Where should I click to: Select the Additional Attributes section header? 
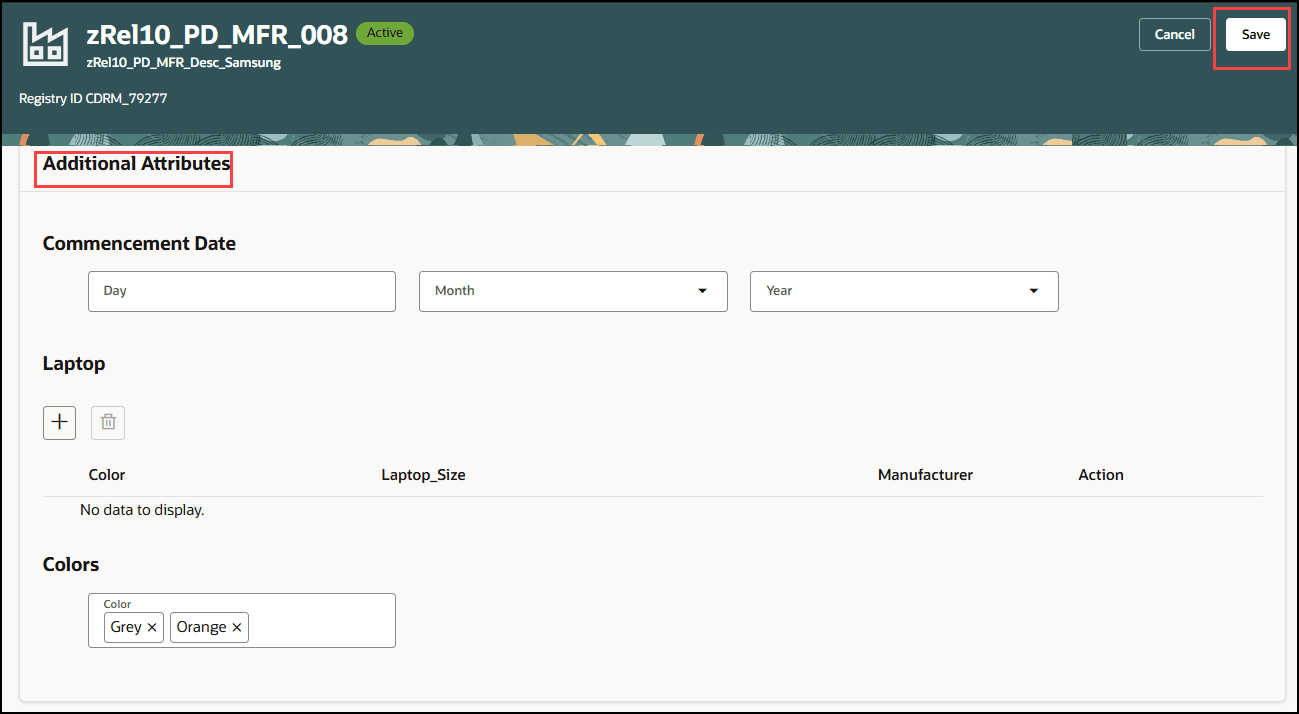tap(133, 164)
